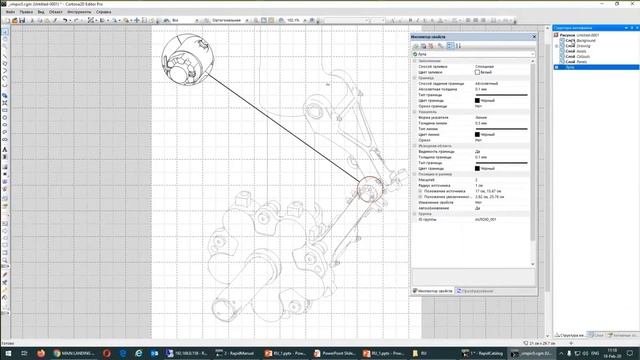Click the inspector vertical scrollbar
Screen dimensions: 640x360
point(532,151)
